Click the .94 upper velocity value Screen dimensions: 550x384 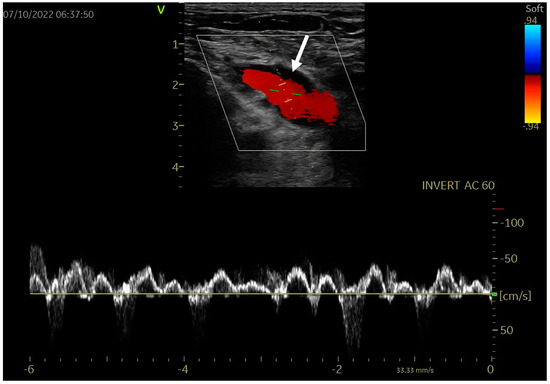pyautogui.click(x=531, y=20)
